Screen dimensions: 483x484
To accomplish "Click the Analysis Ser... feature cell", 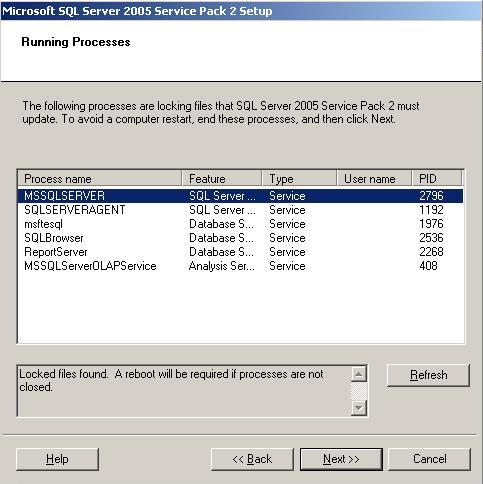I will tap(222, 266).
